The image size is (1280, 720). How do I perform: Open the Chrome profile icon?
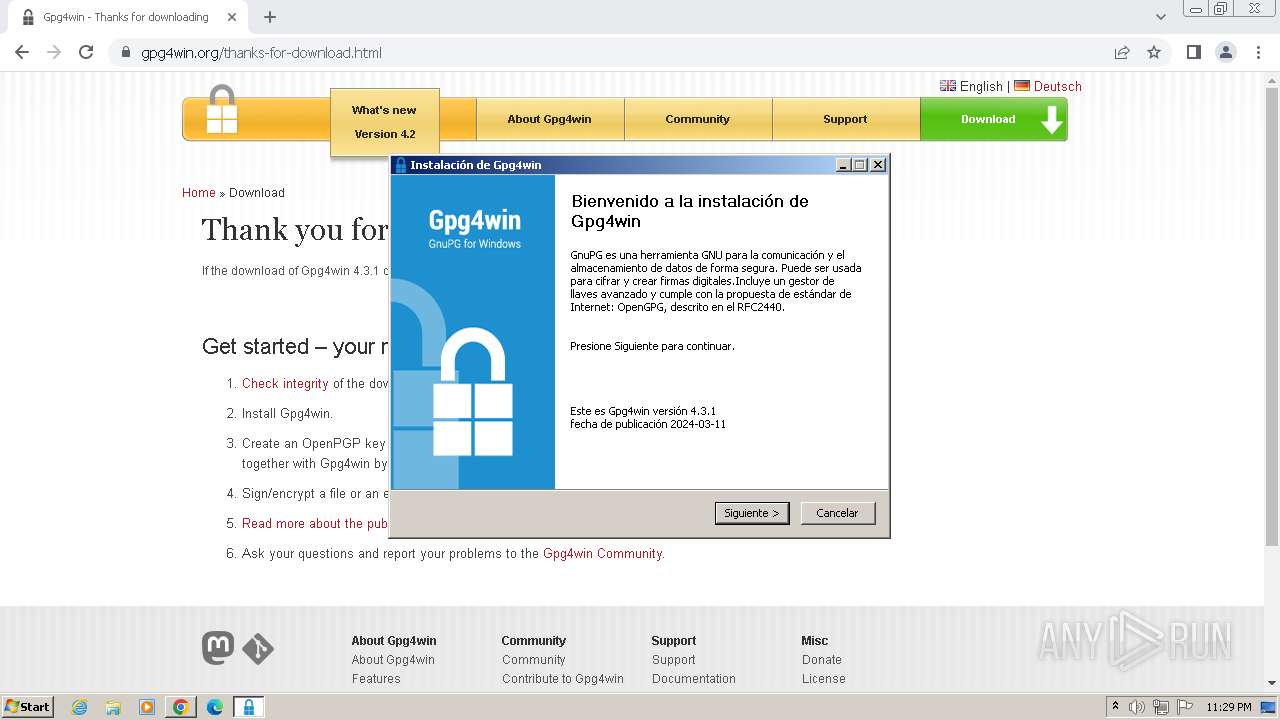tap(1225, 53)
